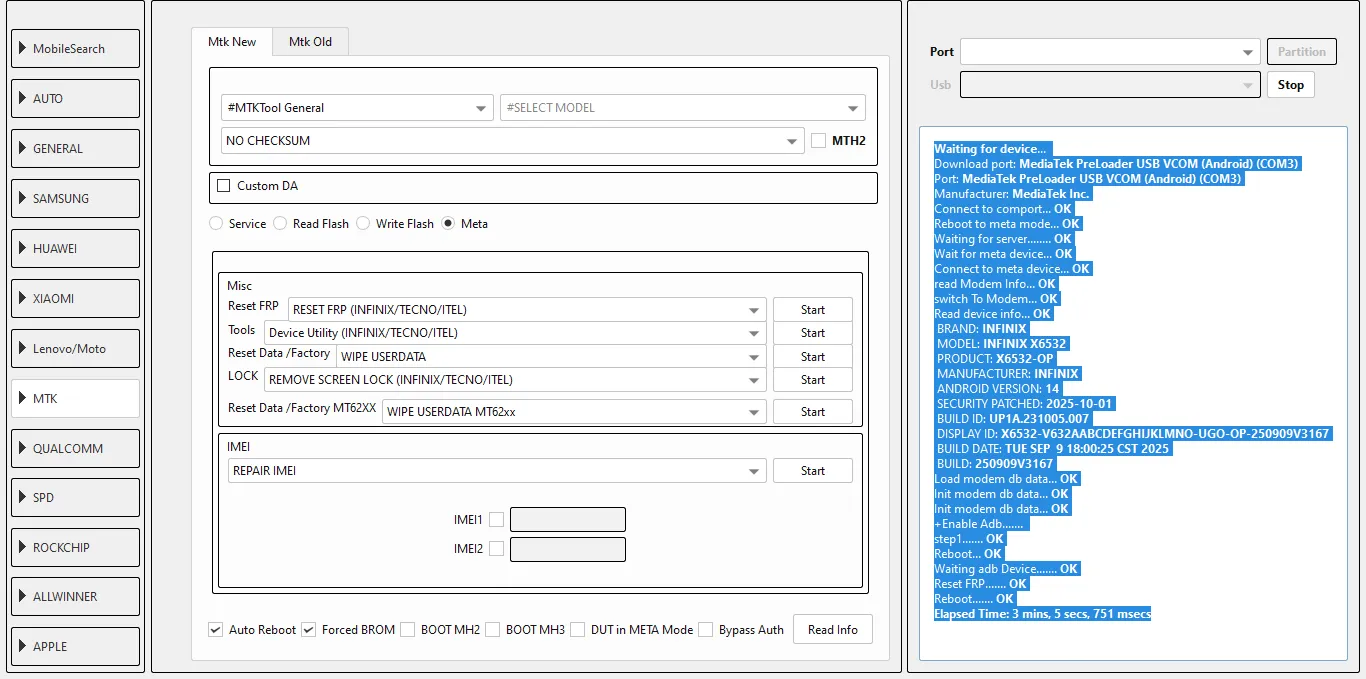Open the Lenovo/Moto sidebar section
Image resolution: width=1366 pixels, height=679 pixels.
point(75,348)
